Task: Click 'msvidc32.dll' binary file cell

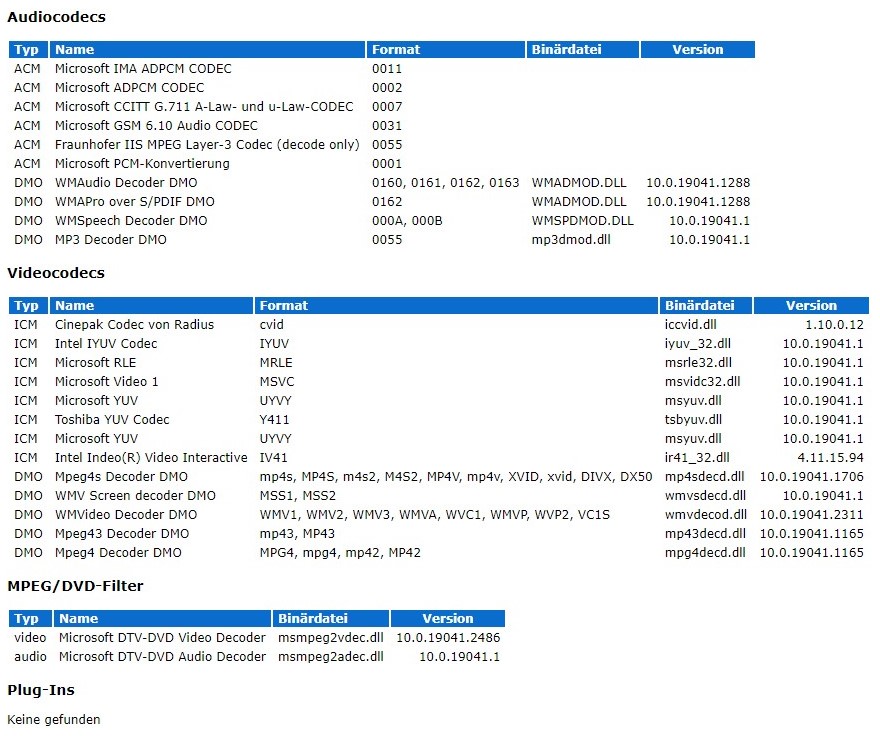Action: pos(702,382)
